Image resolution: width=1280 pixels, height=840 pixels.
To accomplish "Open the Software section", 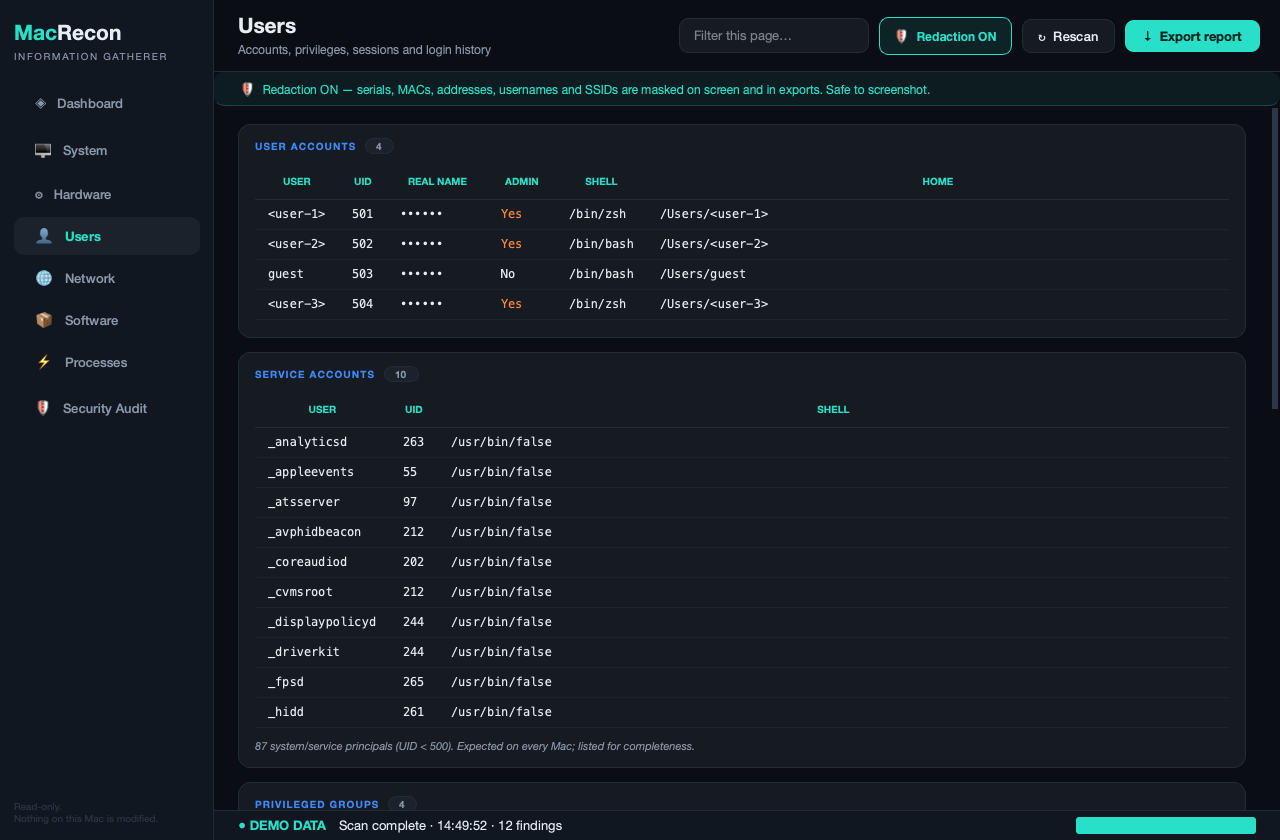I will pos(107,320).
